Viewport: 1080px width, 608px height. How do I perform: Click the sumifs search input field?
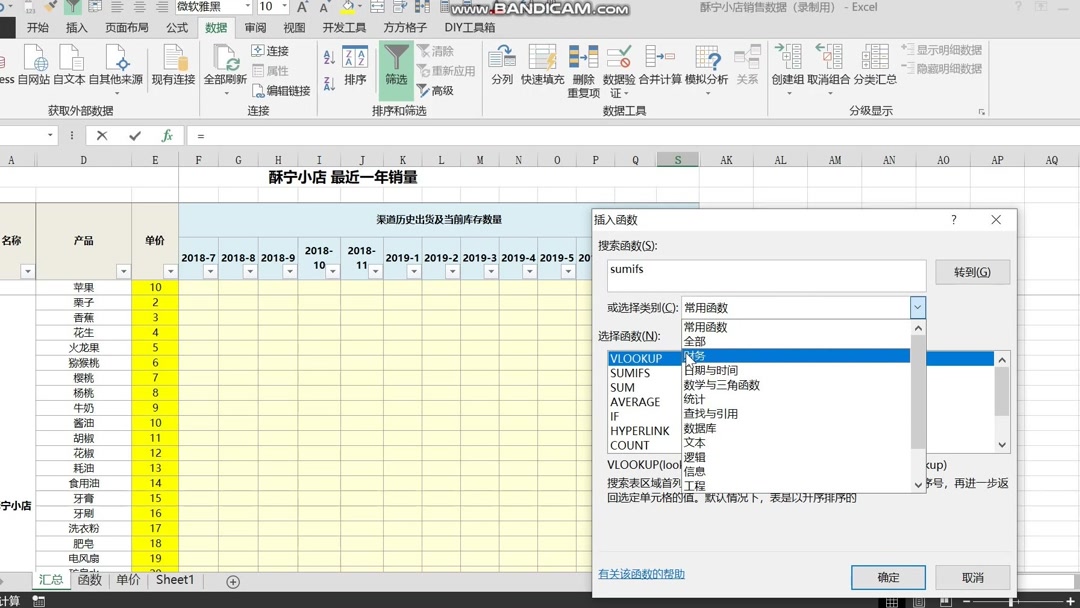[765, 275]
